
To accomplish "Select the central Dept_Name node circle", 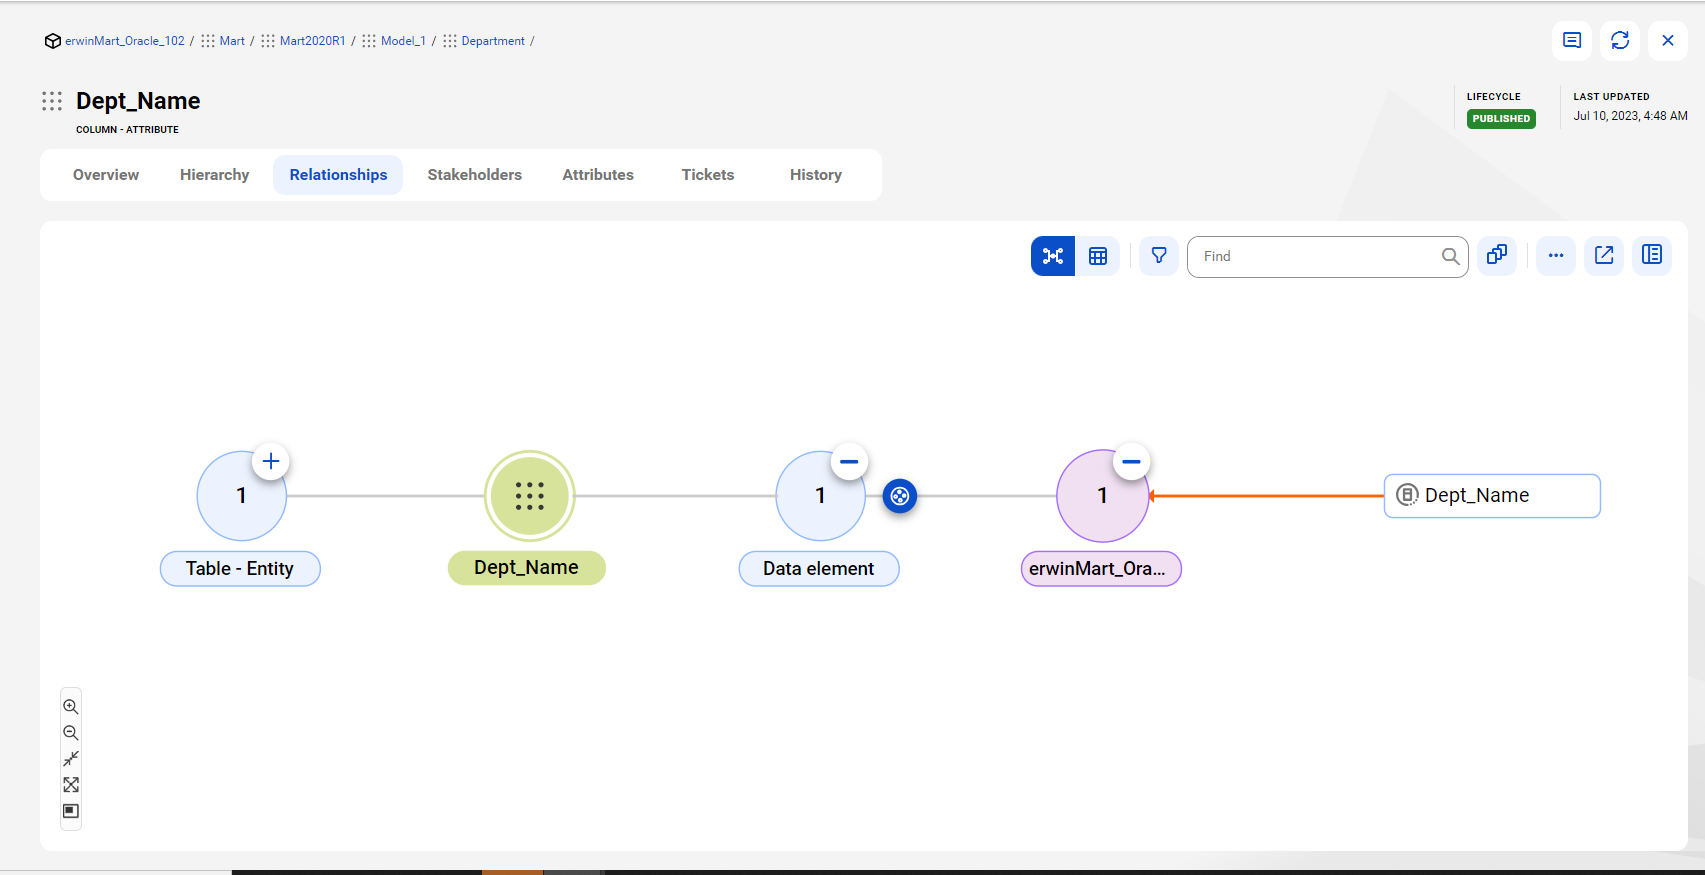I will pos(529,496).
